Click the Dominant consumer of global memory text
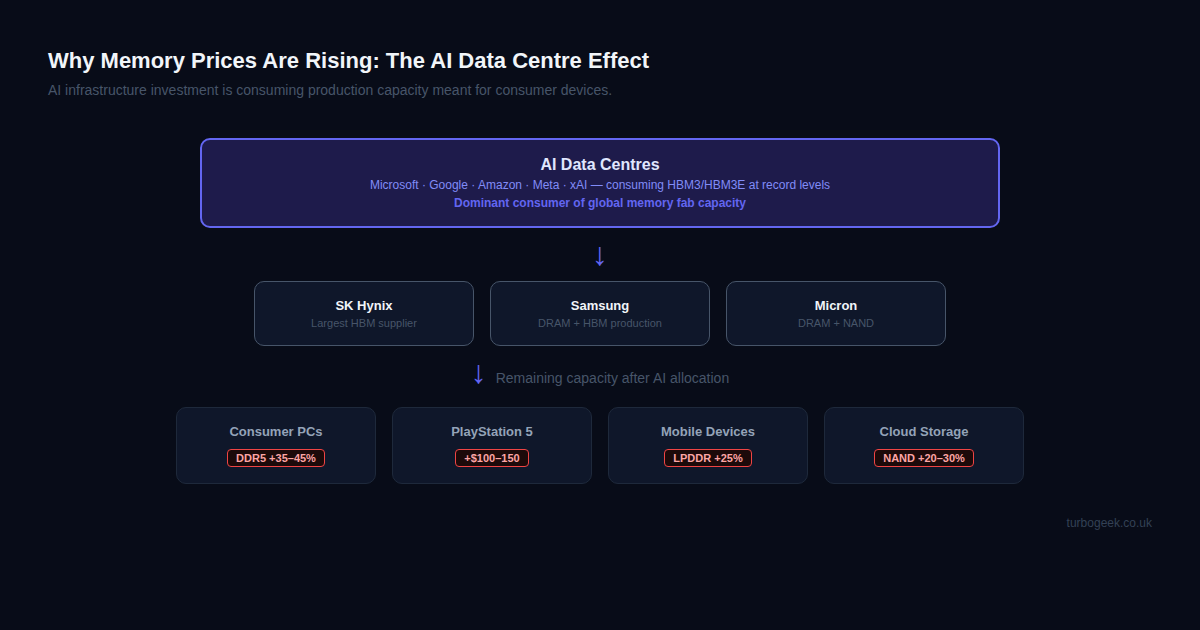Viewport: 1200px width, 630px height. click(x=600, y=203)
